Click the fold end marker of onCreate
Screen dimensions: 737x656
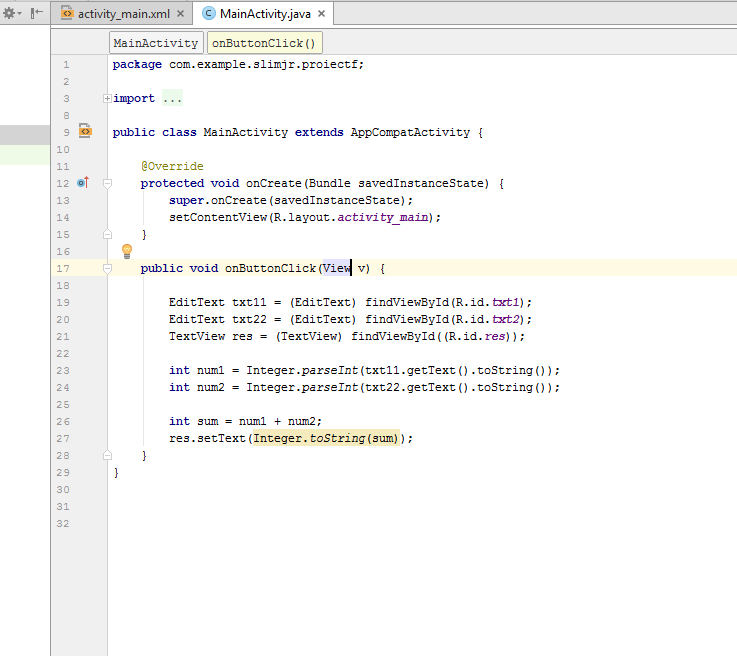[x=107, y=234]
